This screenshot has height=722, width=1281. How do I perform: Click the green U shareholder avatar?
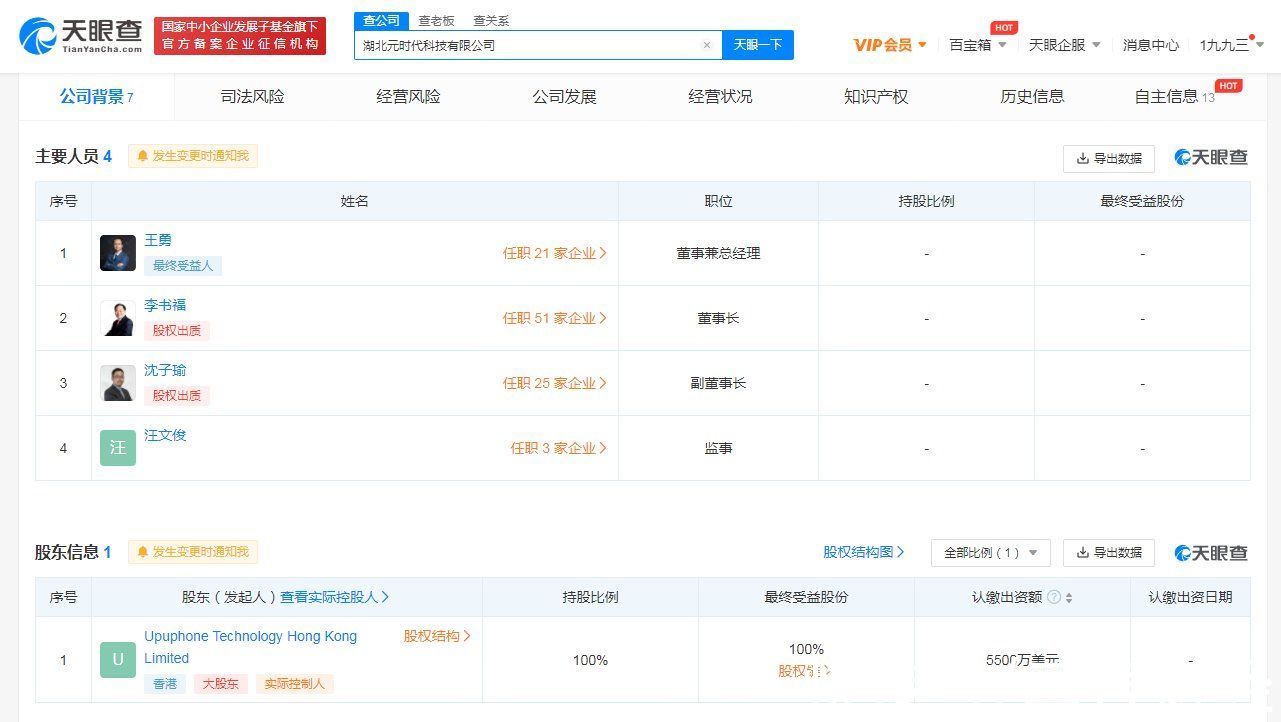[x=118, y=660]
